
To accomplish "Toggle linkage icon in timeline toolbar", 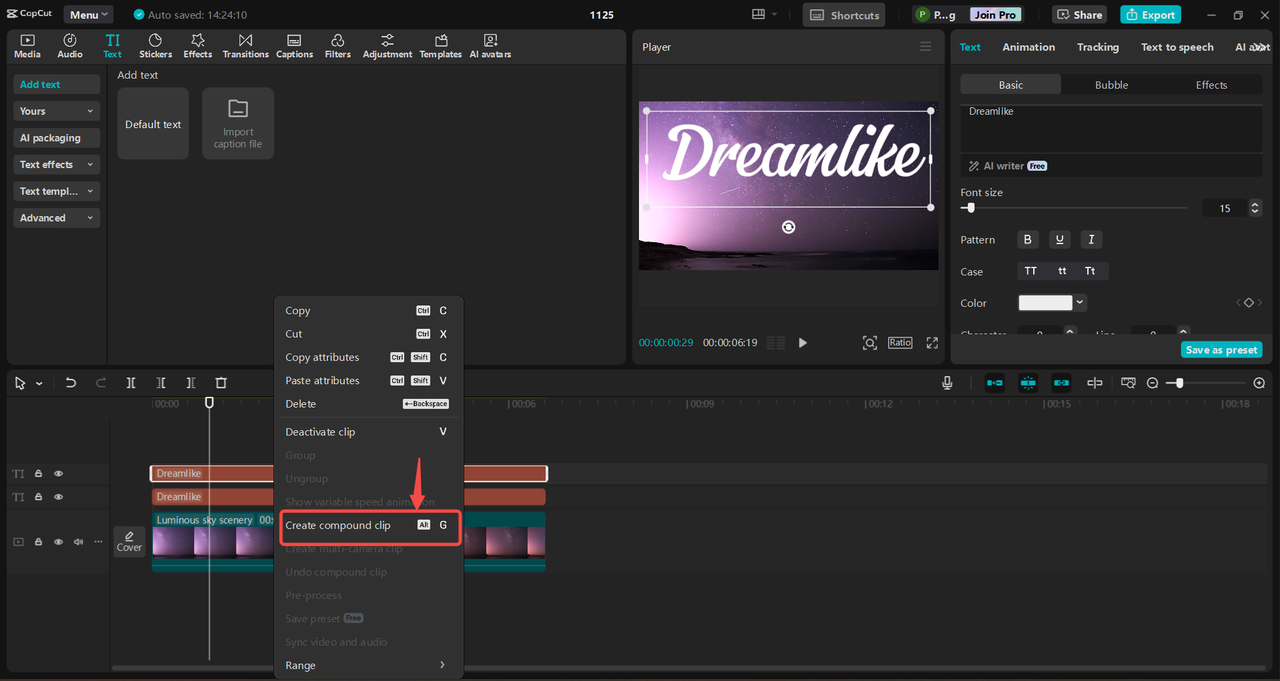I will point(1061,383).
